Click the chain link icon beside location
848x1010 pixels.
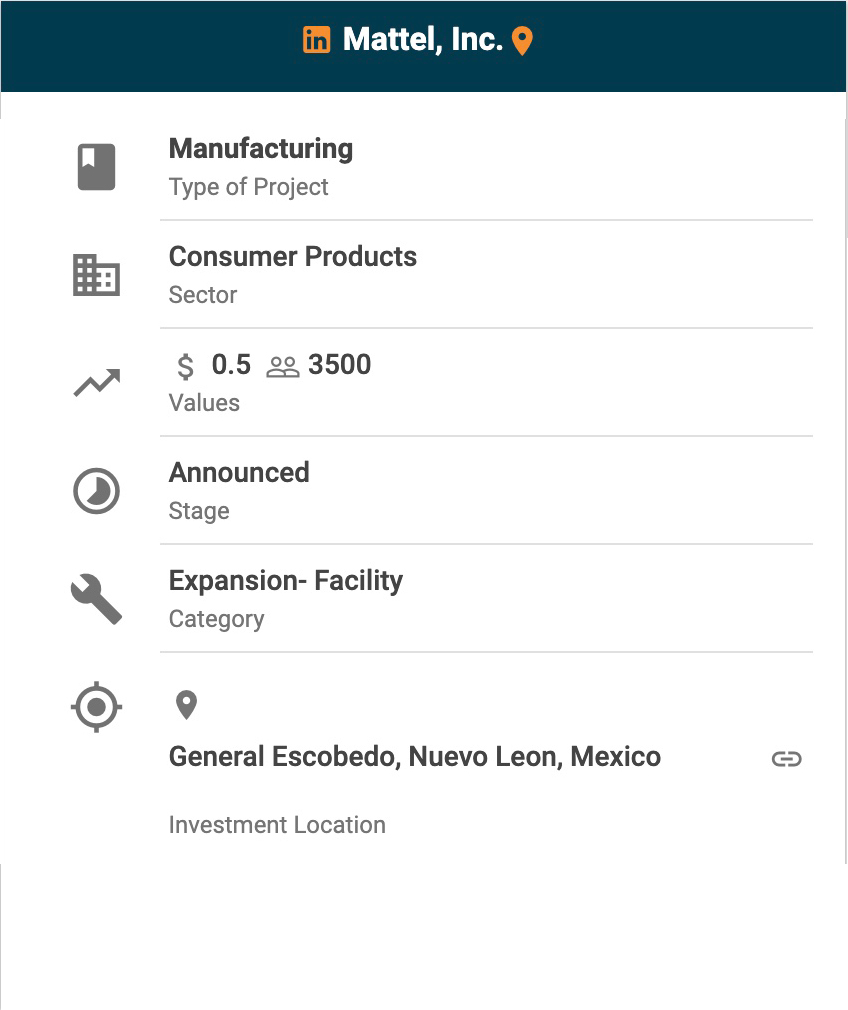point(787,759)
